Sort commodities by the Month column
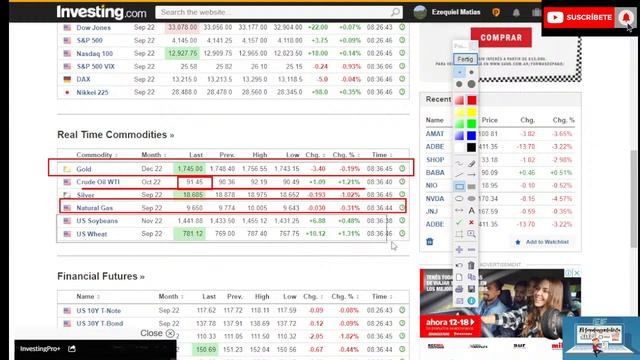The image size is (640, 360). [153, 155]
